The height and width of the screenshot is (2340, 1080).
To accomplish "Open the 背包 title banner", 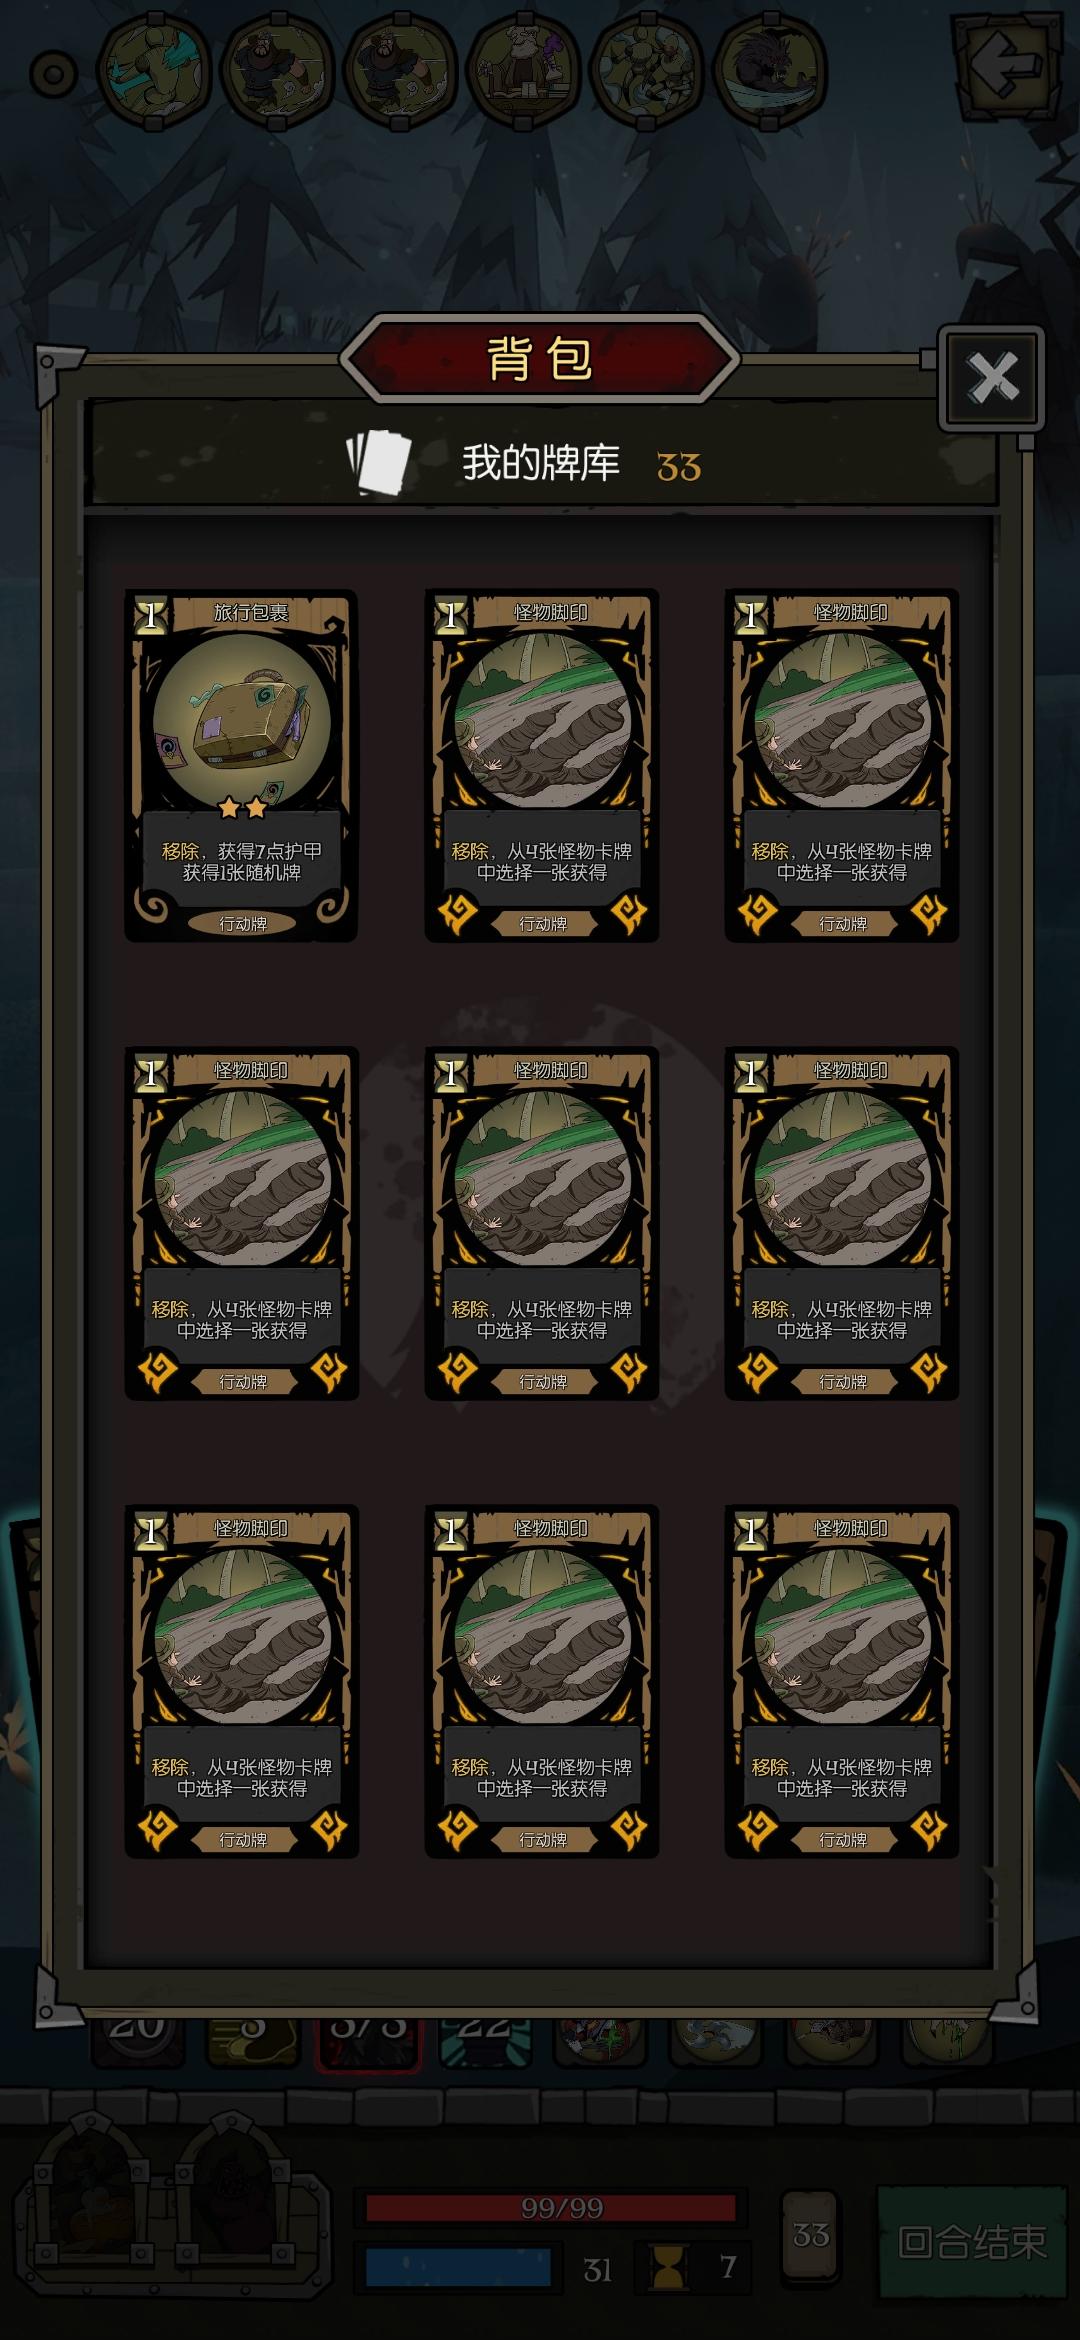I will click(540, 358).
